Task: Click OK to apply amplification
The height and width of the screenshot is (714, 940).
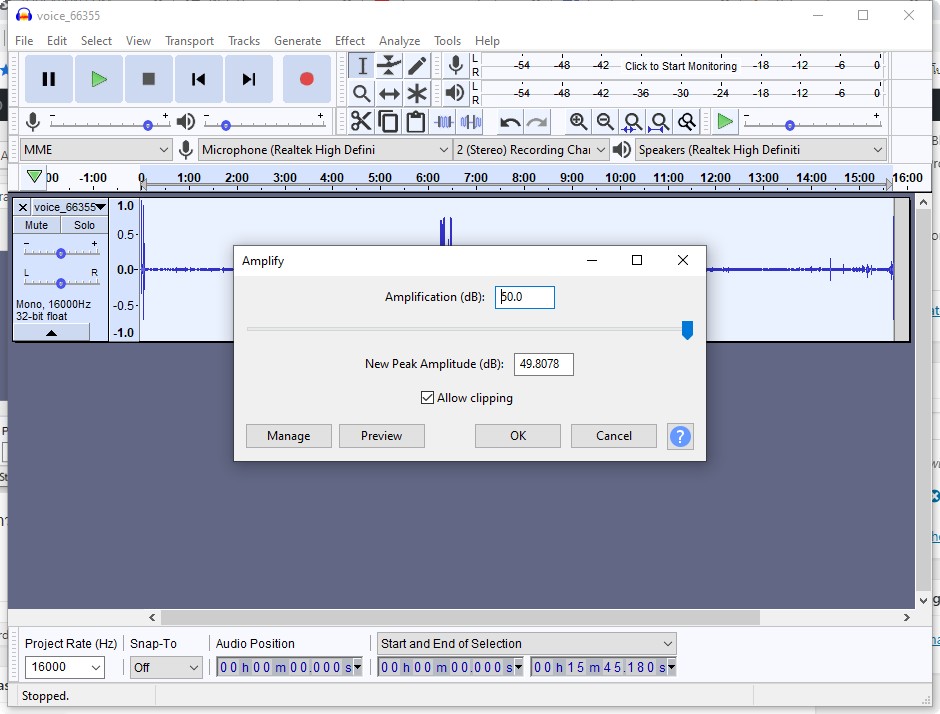Action: pyautogui.click(x=518, y=436)
